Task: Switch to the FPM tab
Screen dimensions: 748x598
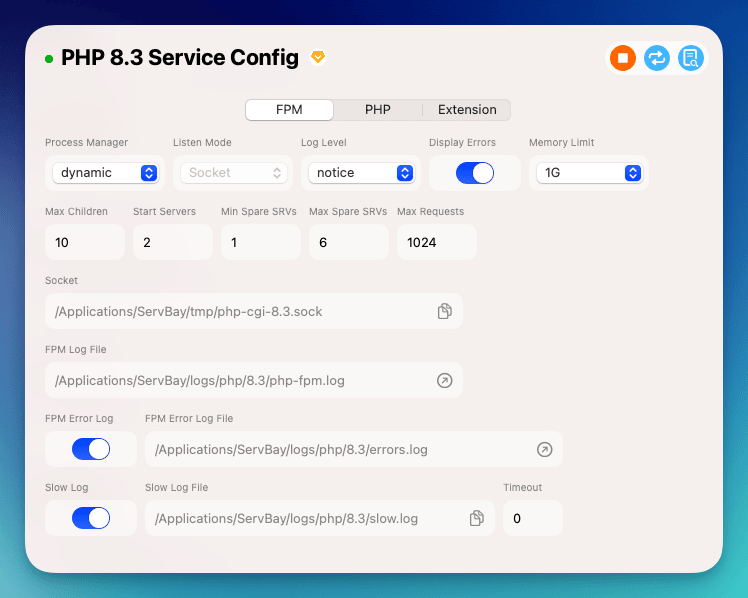Action: coord(289,110)
